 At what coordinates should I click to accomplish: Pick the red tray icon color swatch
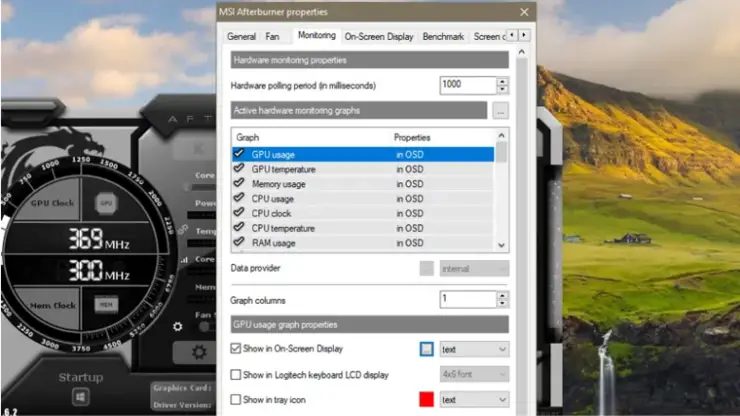click(426, 399)
